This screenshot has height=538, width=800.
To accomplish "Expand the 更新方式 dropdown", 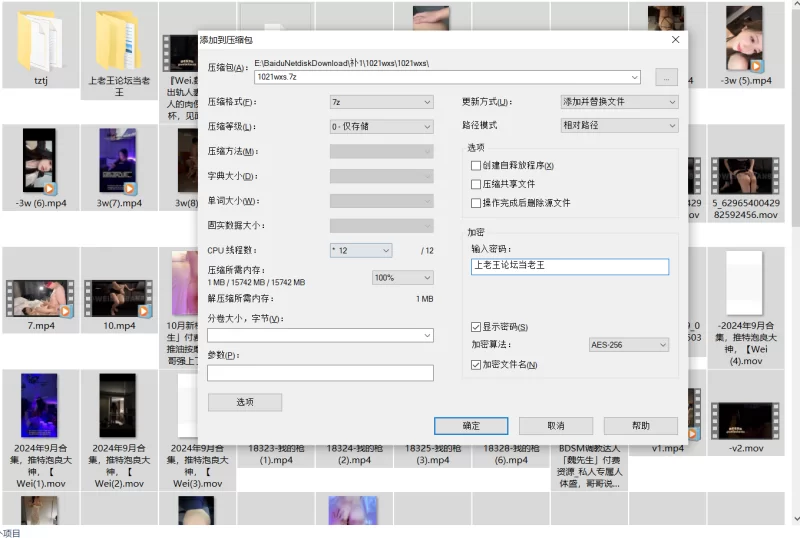I will pyautogui.click(x=619, y=102).
